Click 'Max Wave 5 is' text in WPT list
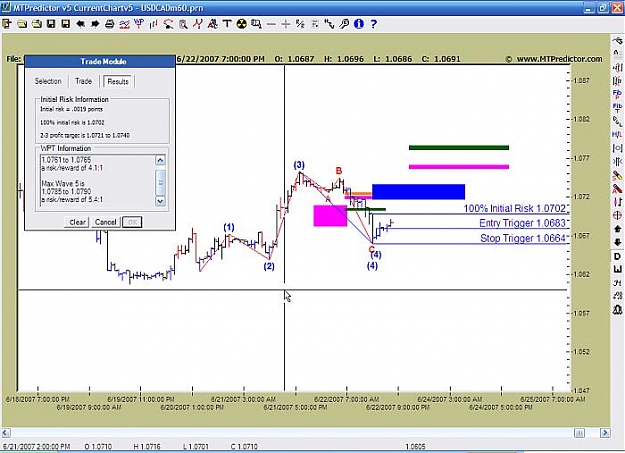 63,184
